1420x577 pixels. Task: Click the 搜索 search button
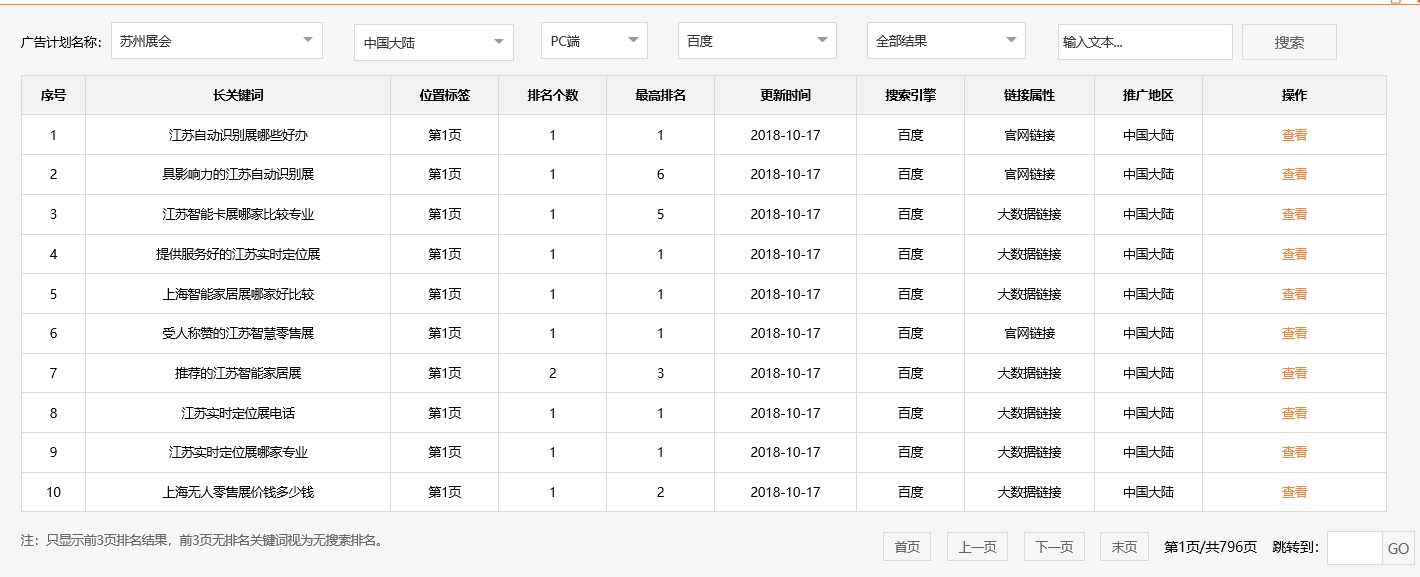coord(1288,41)
